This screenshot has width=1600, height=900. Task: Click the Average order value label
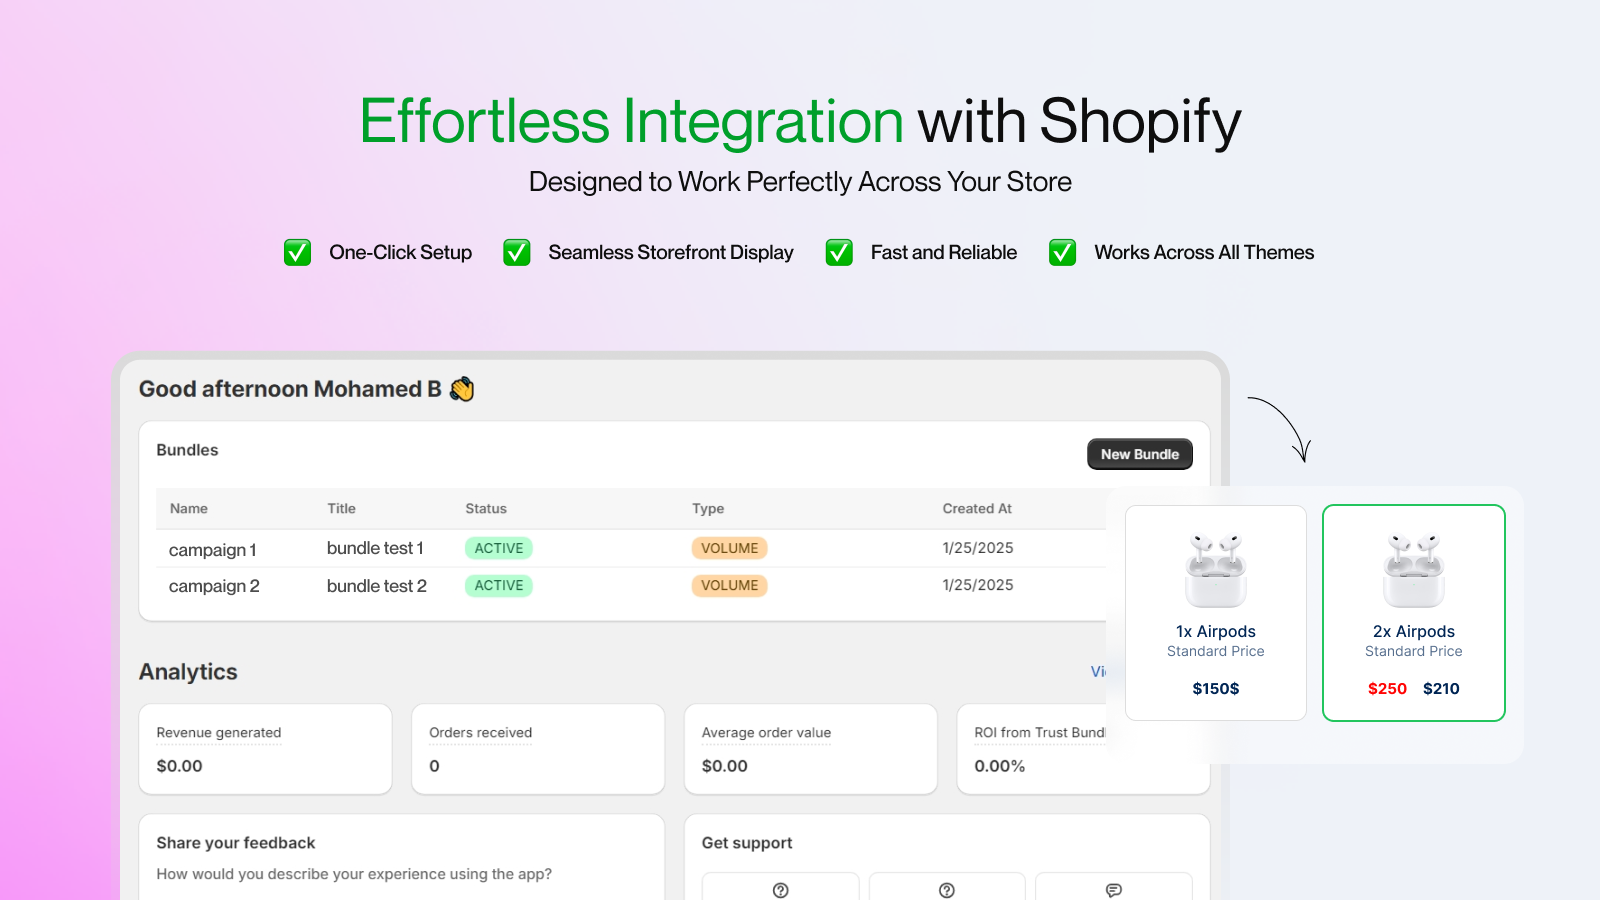coord(766,733)
